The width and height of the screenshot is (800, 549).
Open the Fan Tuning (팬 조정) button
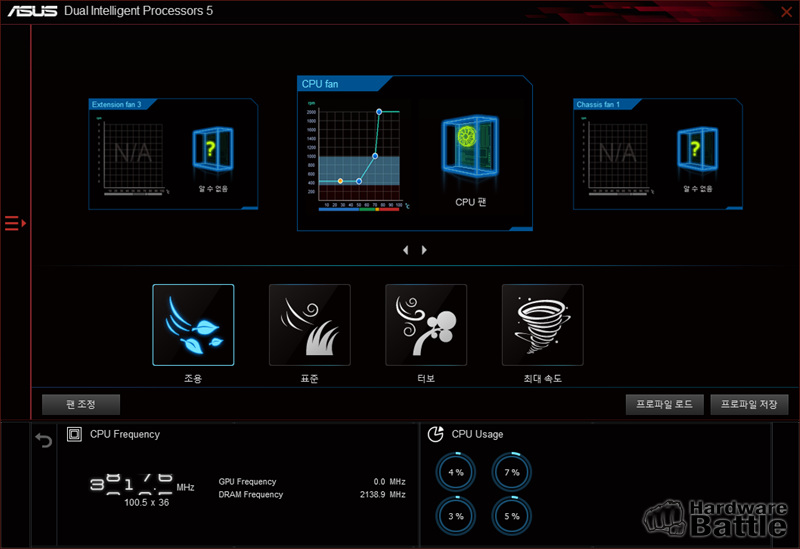point(81,405)
